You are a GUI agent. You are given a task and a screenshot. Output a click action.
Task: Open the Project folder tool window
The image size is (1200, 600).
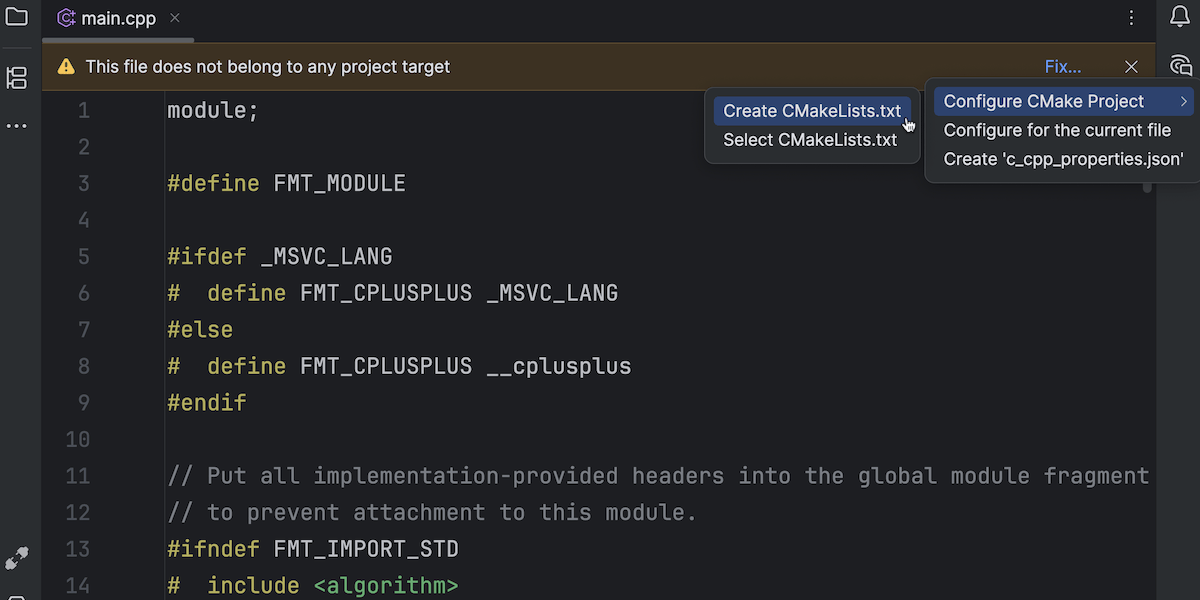point(17,17)
